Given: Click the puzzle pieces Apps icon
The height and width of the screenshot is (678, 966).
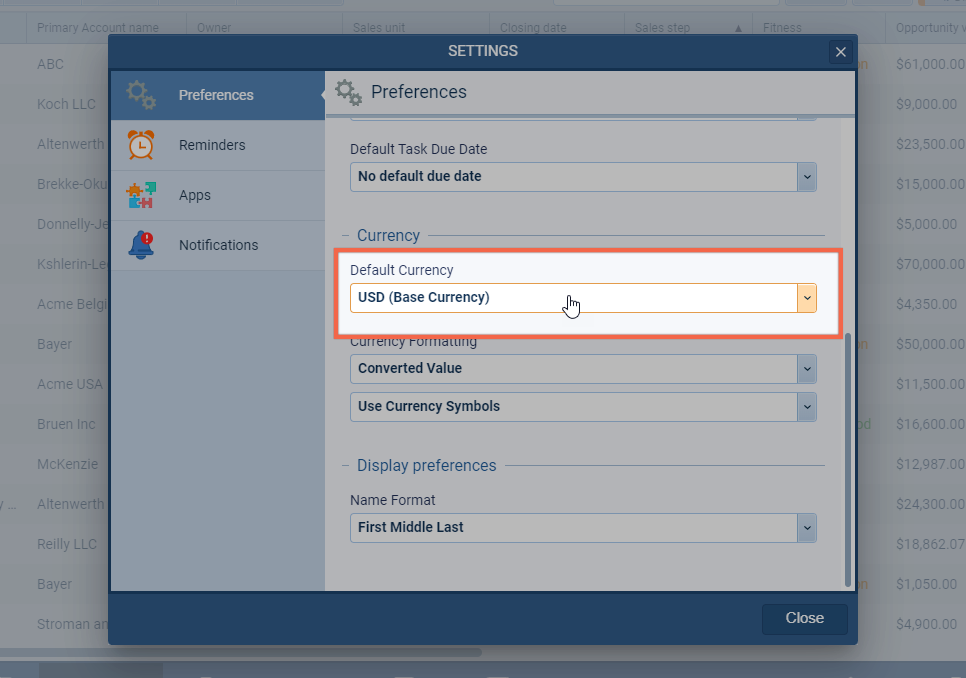Looking at the screenshot, I should click(x=141, y=195).
